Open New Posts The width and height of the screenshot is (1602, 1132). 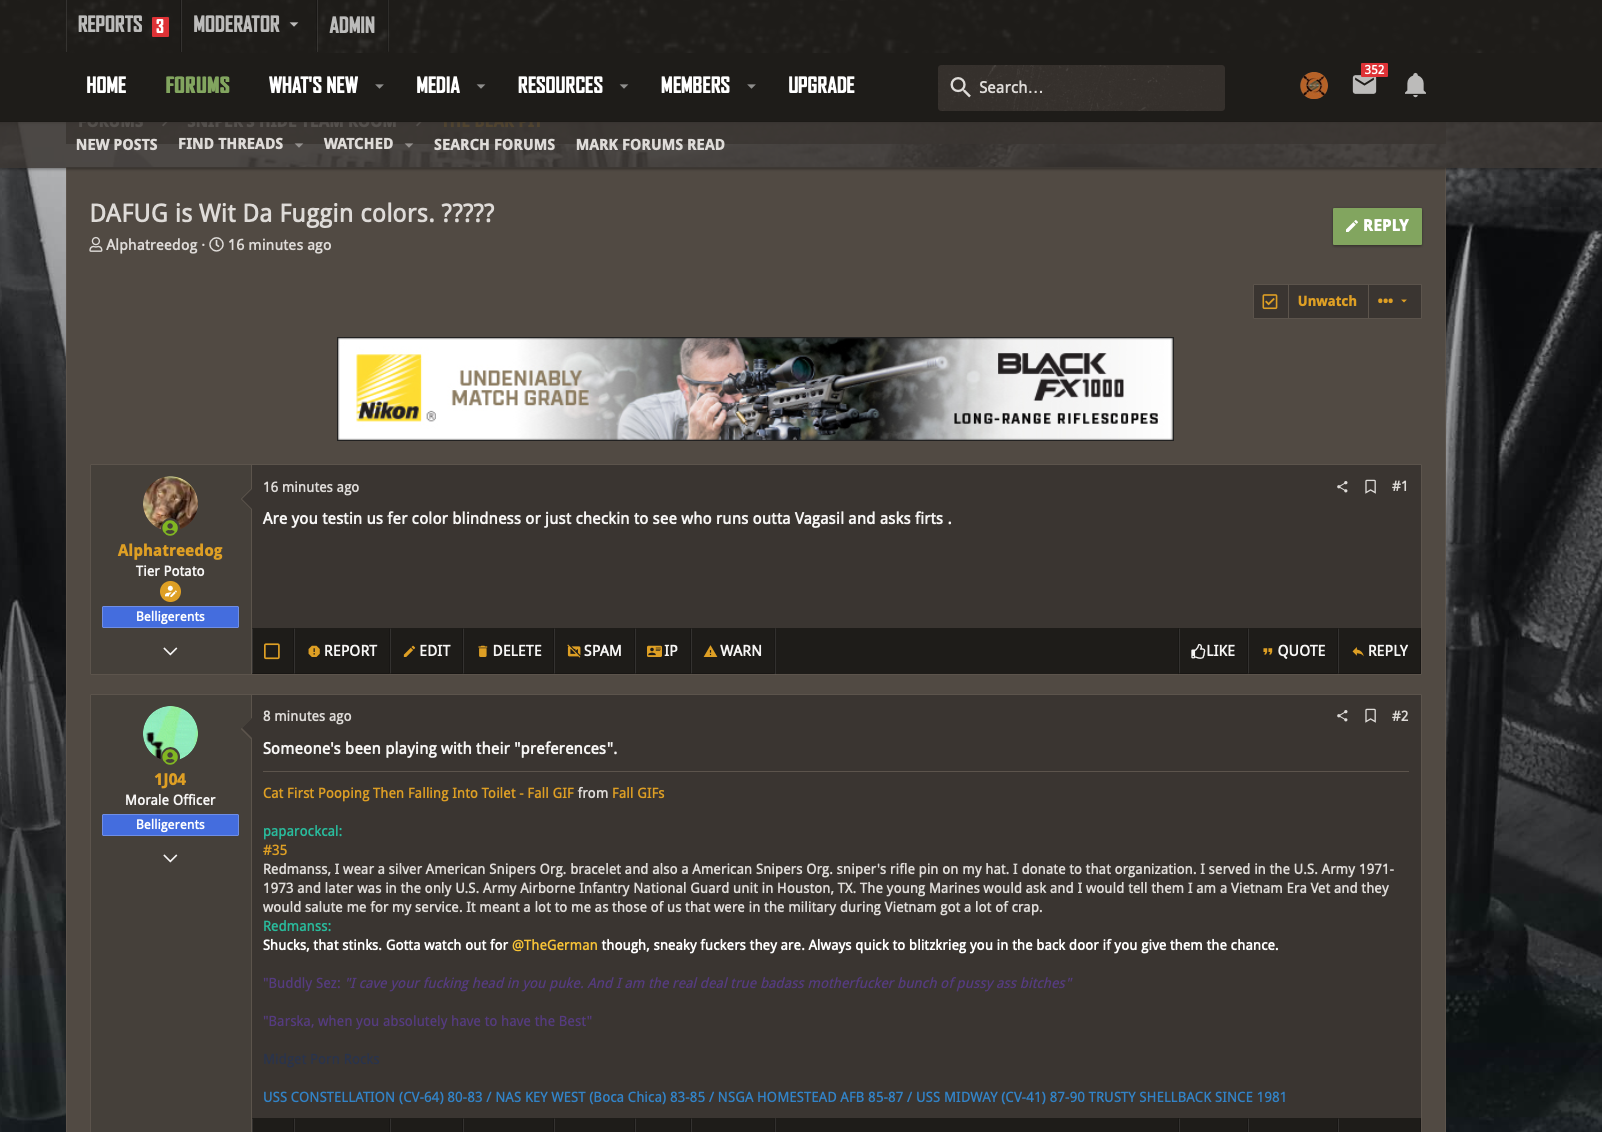tap(117, 145)
